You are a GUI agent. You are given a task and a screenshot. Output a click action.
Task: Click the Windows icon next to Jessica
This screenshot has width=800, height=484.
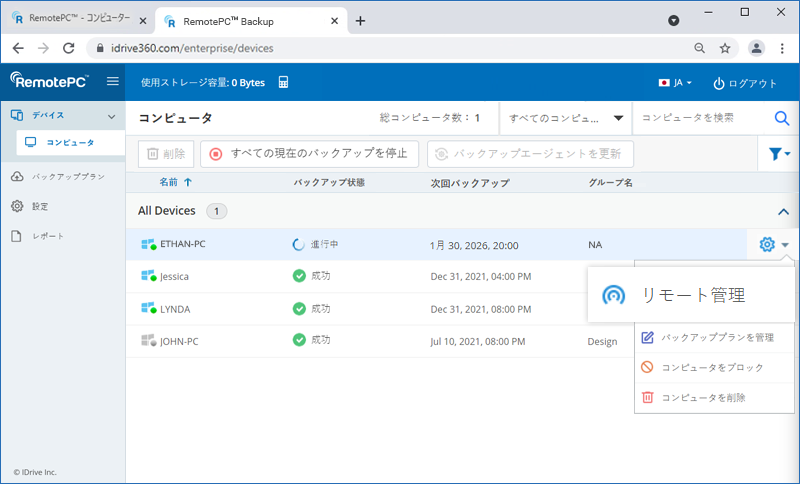tap(148, 276)
